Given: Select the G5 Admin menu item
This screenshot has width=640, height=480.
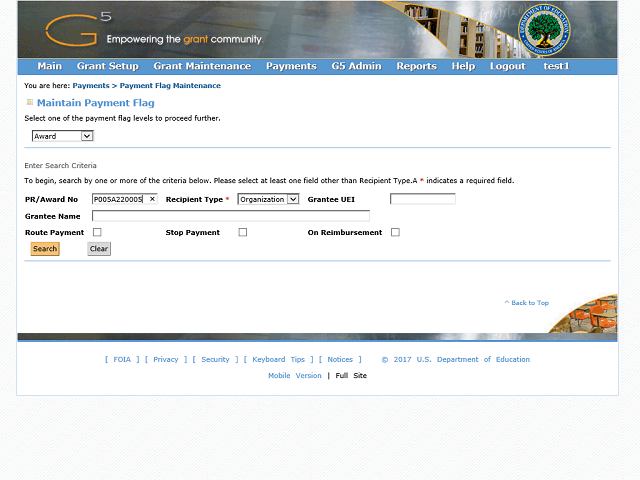Looking at the screenshot, I should pos(356,66).
